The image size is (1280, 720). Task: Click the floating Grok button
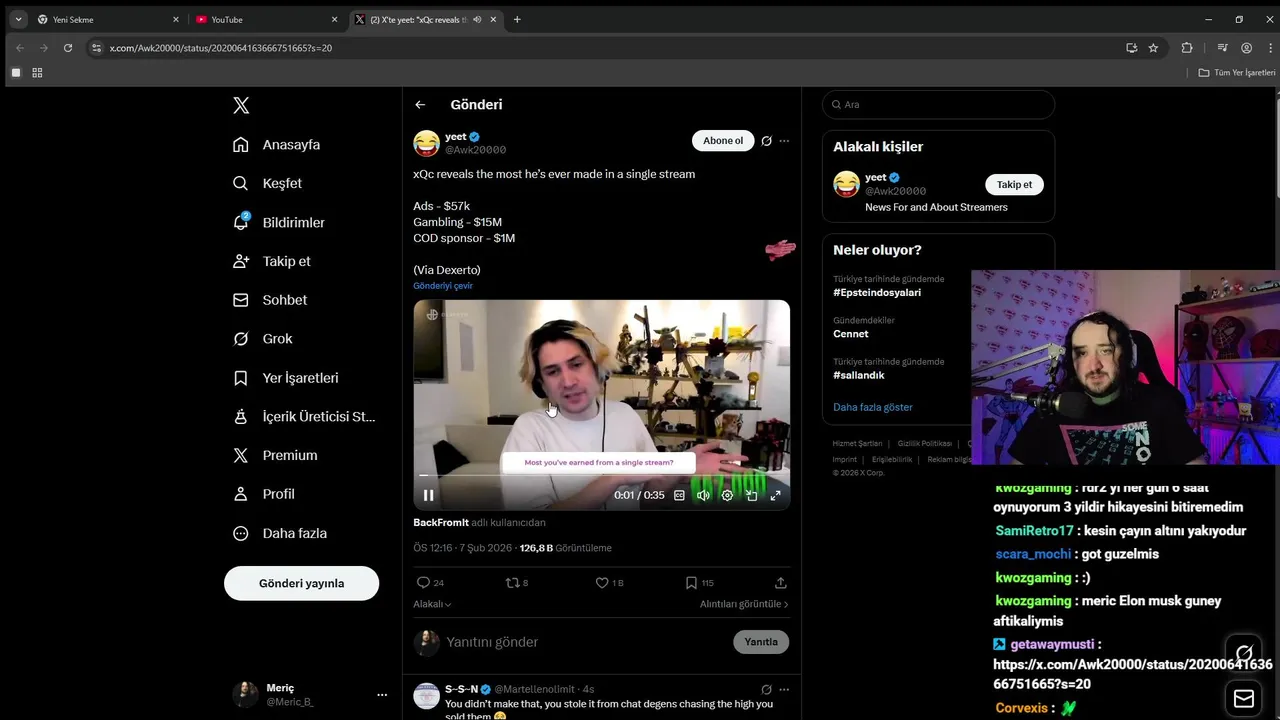pyautogui.click(x=1244, y=654)
